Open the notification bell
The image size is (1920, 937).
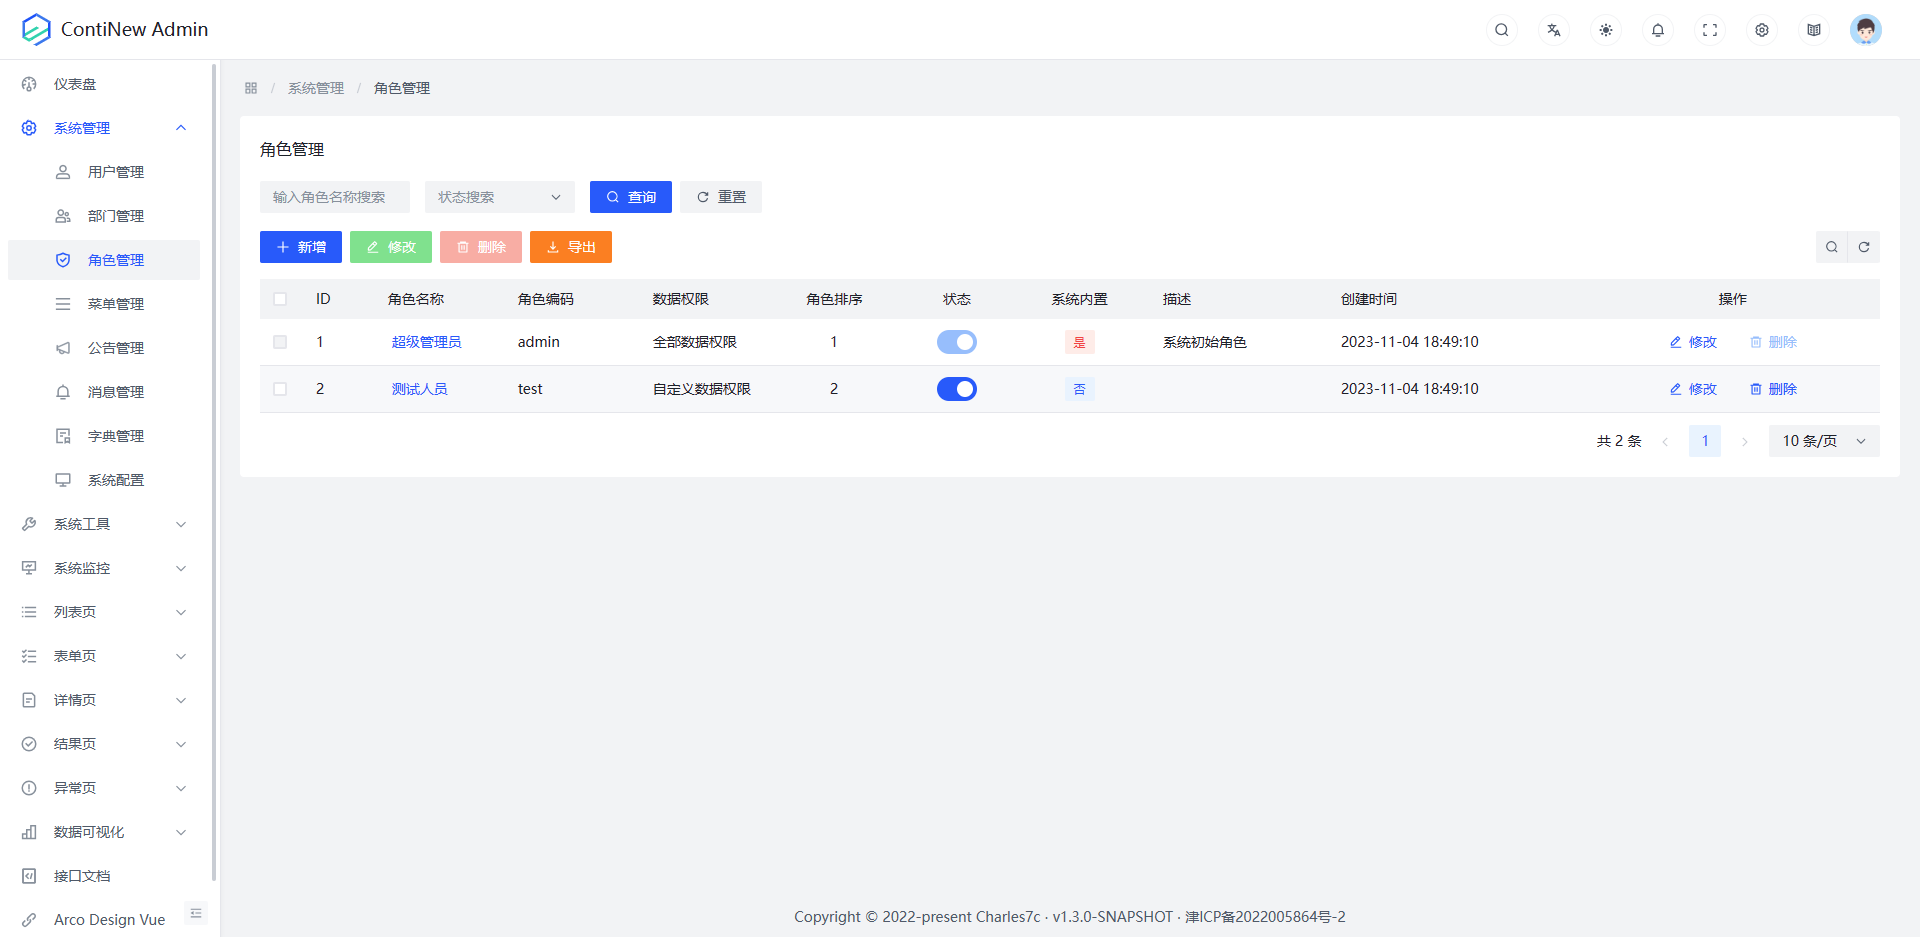[x=1657, y=30]
